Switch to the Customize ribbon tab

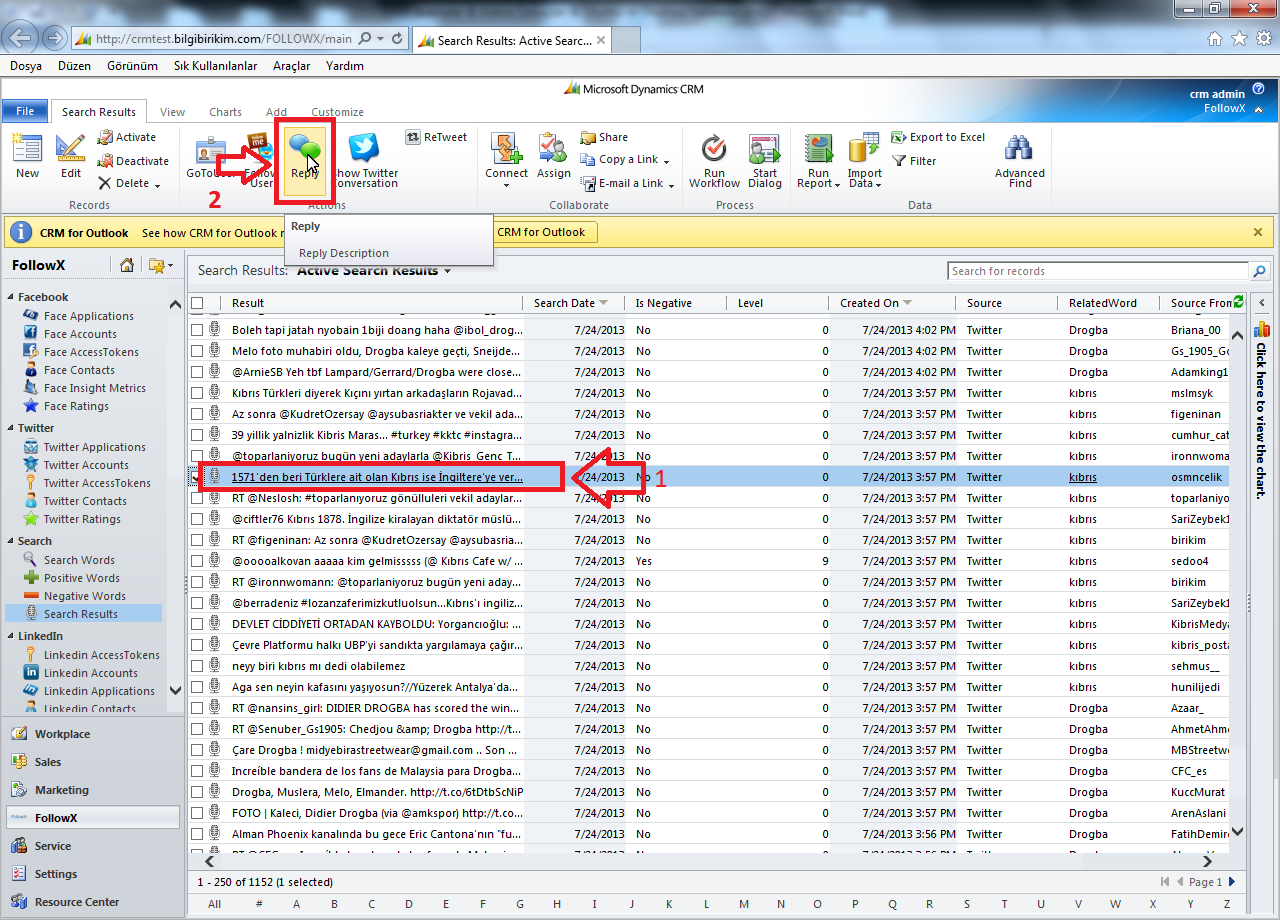point(337,112)
